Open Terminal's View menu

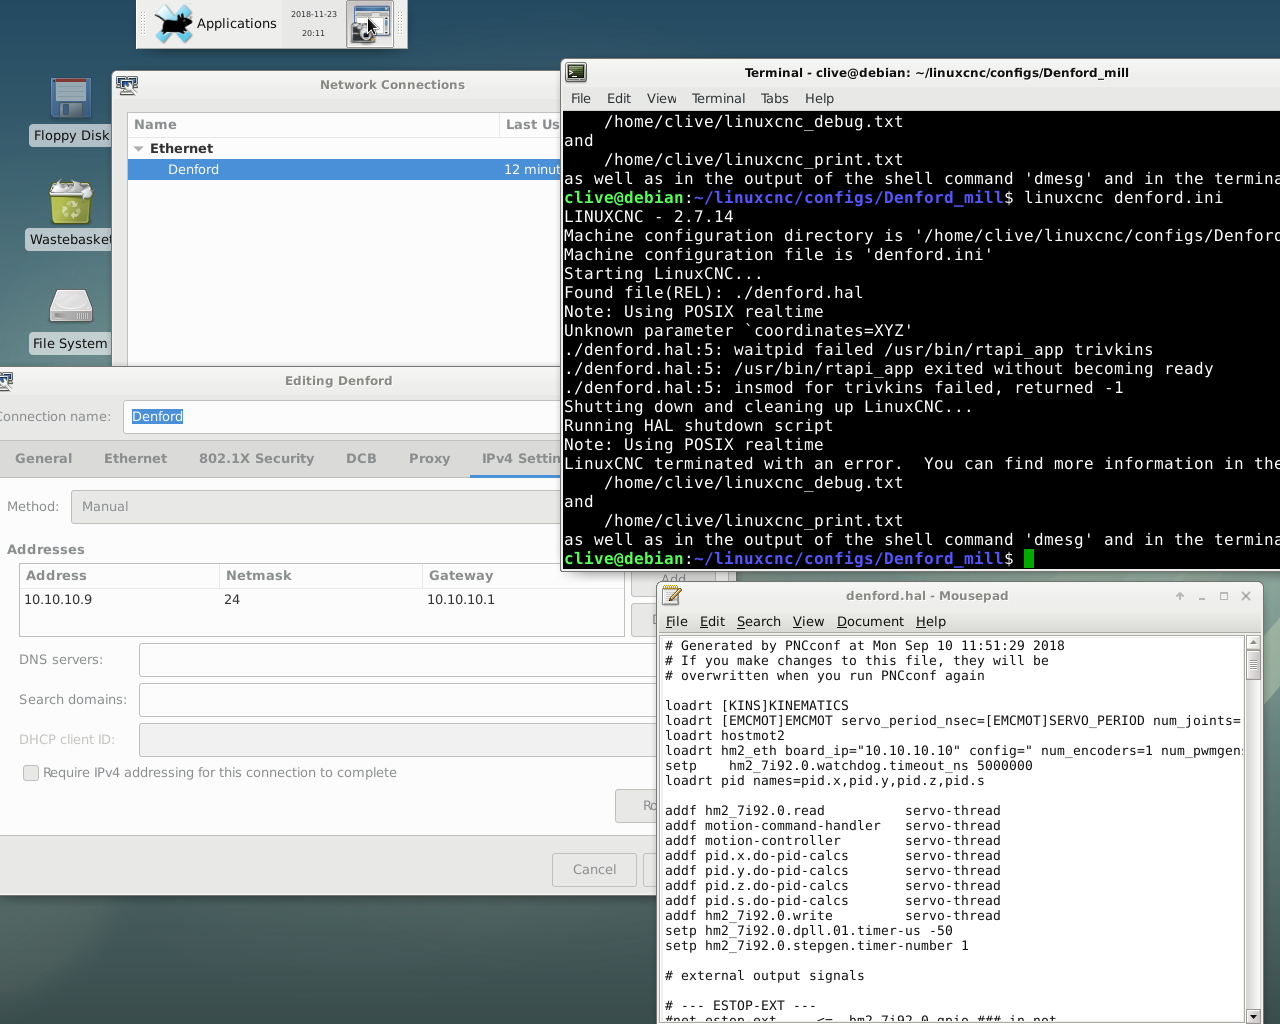click(662, 98)
